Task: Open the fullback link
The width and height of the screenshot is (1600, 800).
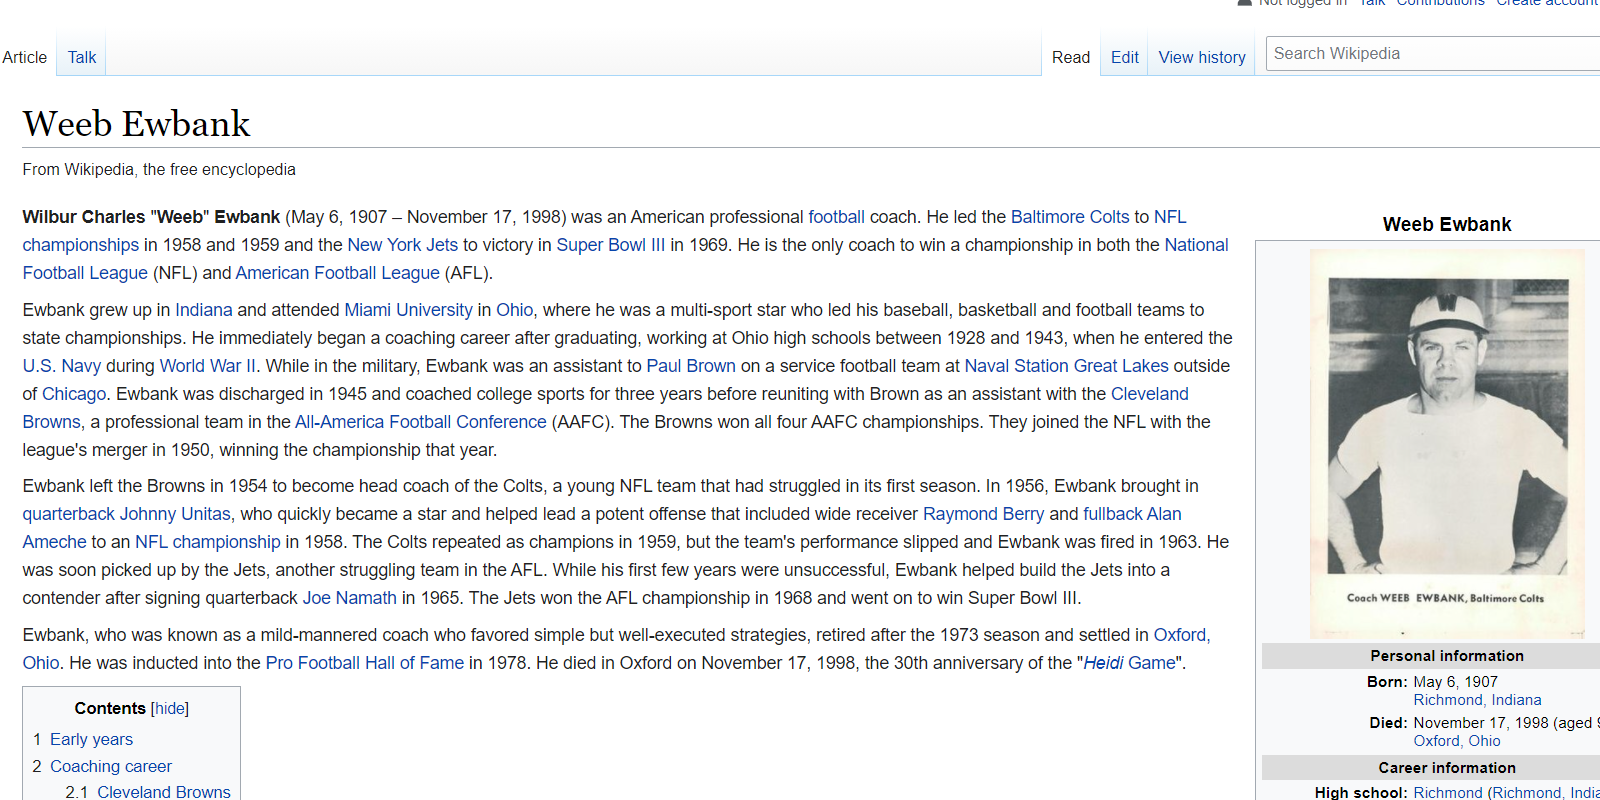Action: 1112,514
